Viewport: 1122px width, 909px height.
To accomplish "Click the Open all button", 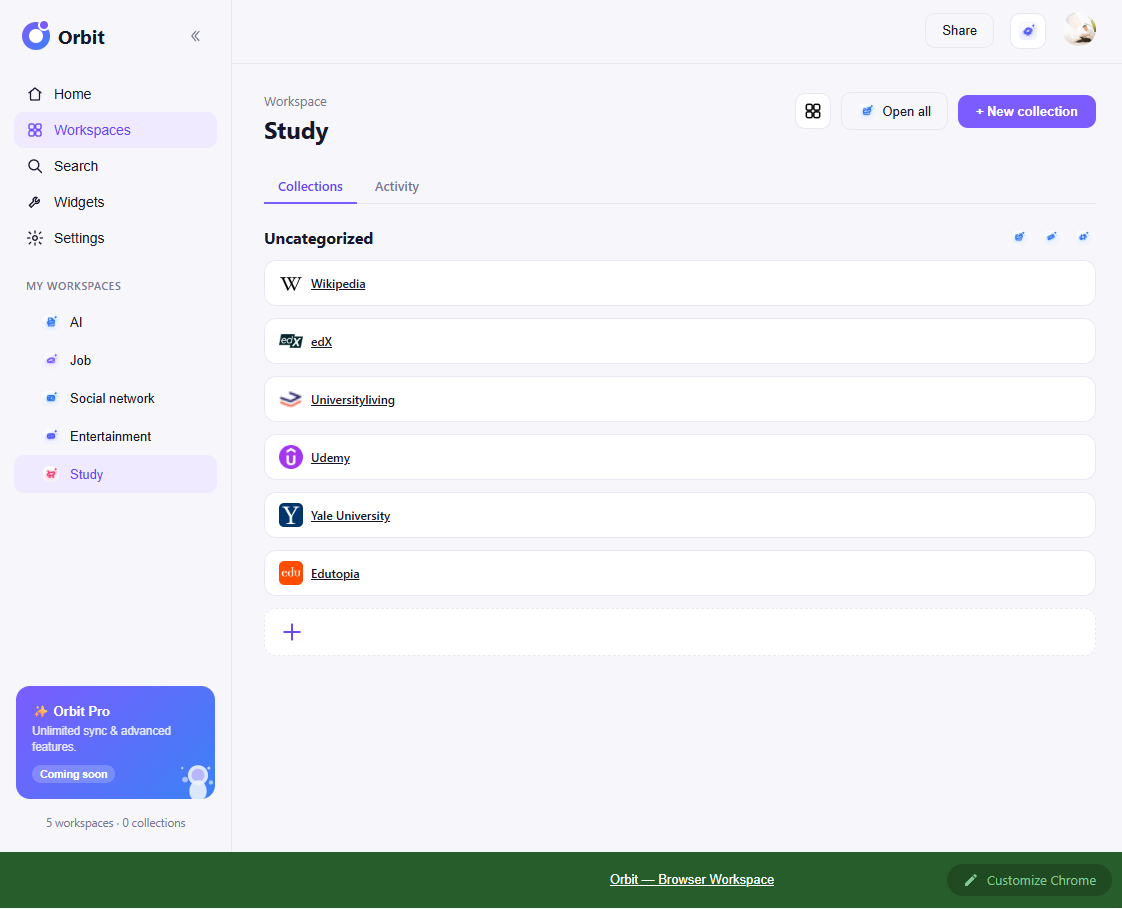I will [894, 111].
